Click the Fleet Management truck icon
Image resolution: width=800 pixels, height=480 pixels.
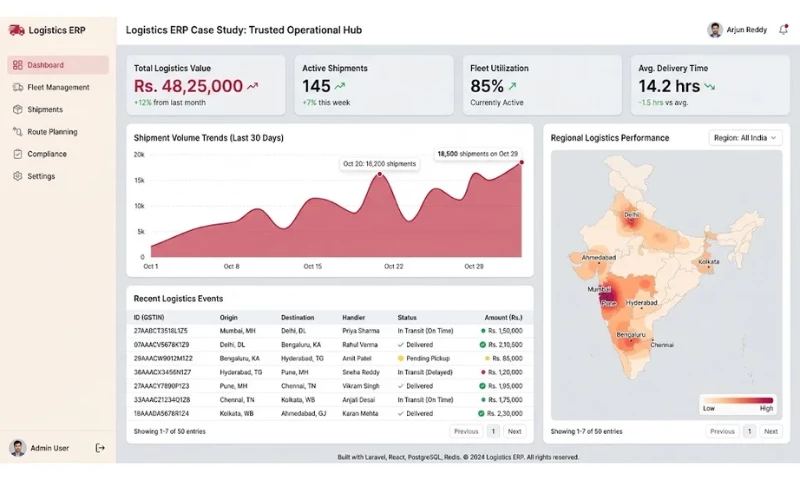pos(18,87)
